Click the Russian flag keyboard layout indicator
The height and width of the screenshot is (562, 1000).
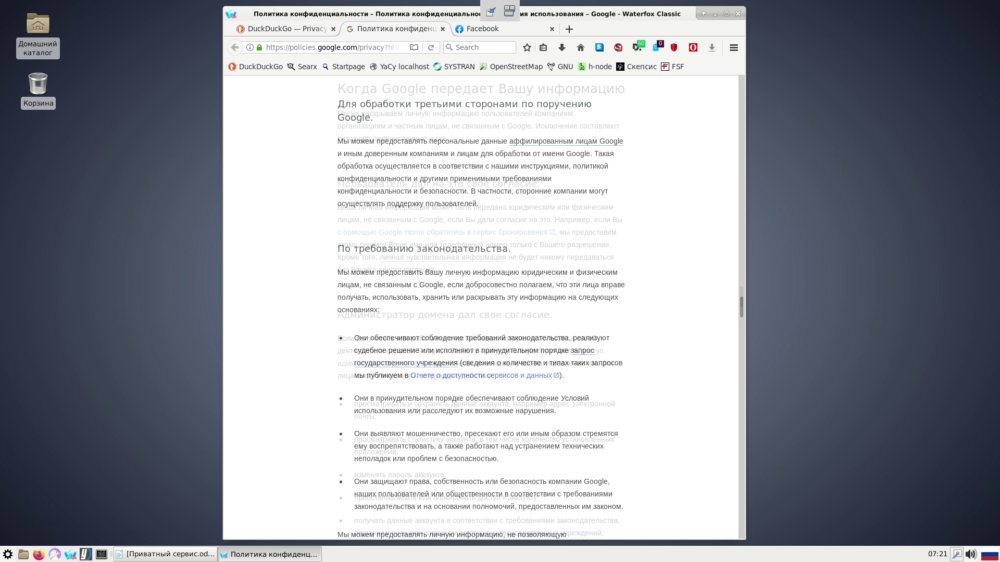tap(990, 554)
